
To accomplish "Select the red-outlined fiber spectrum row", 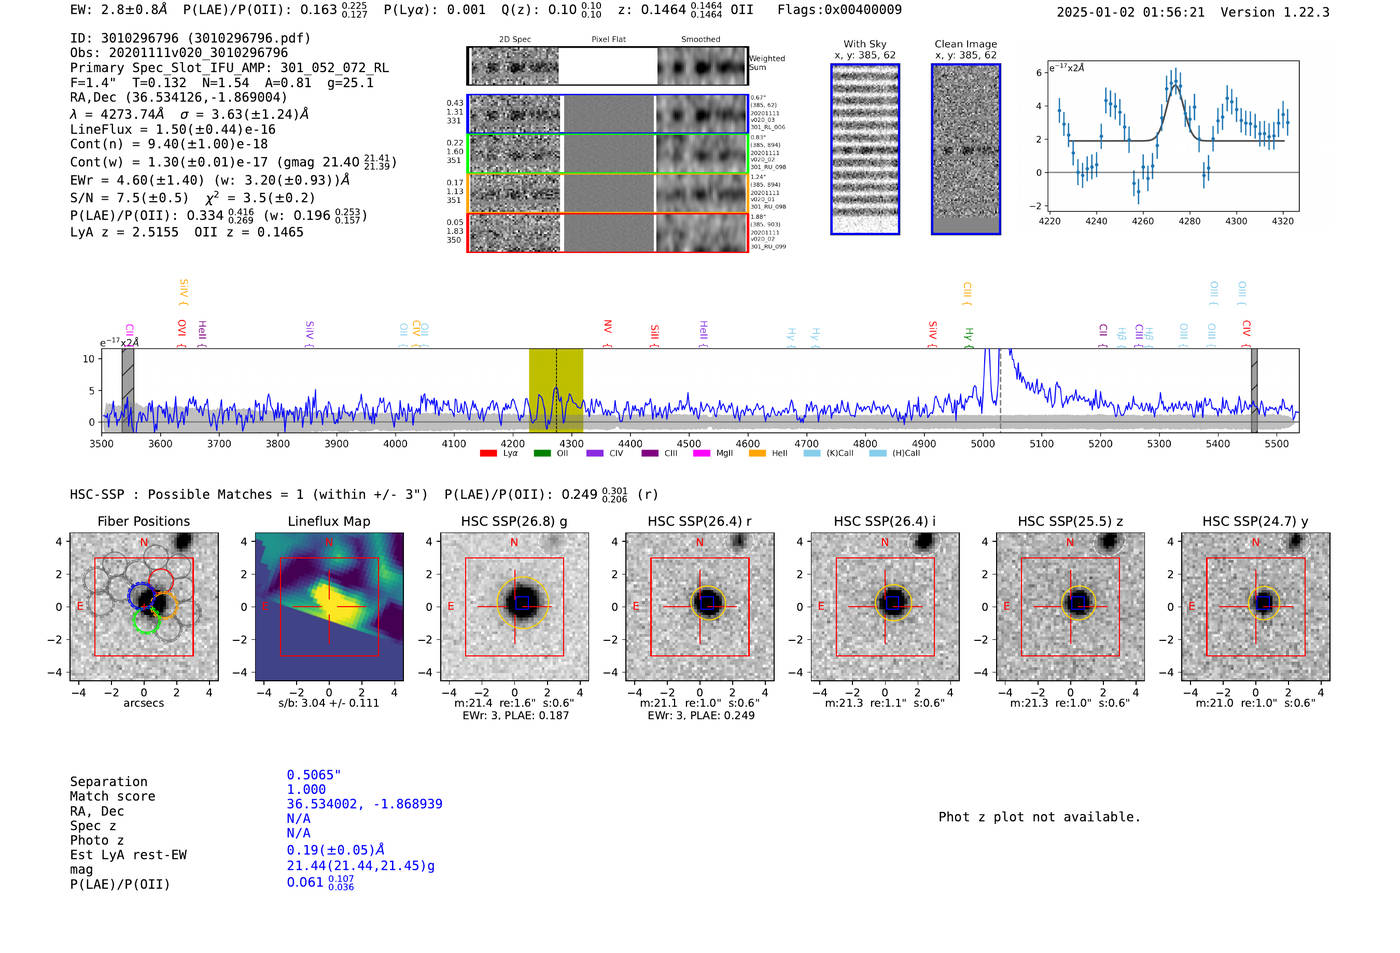I will point(608,232).
